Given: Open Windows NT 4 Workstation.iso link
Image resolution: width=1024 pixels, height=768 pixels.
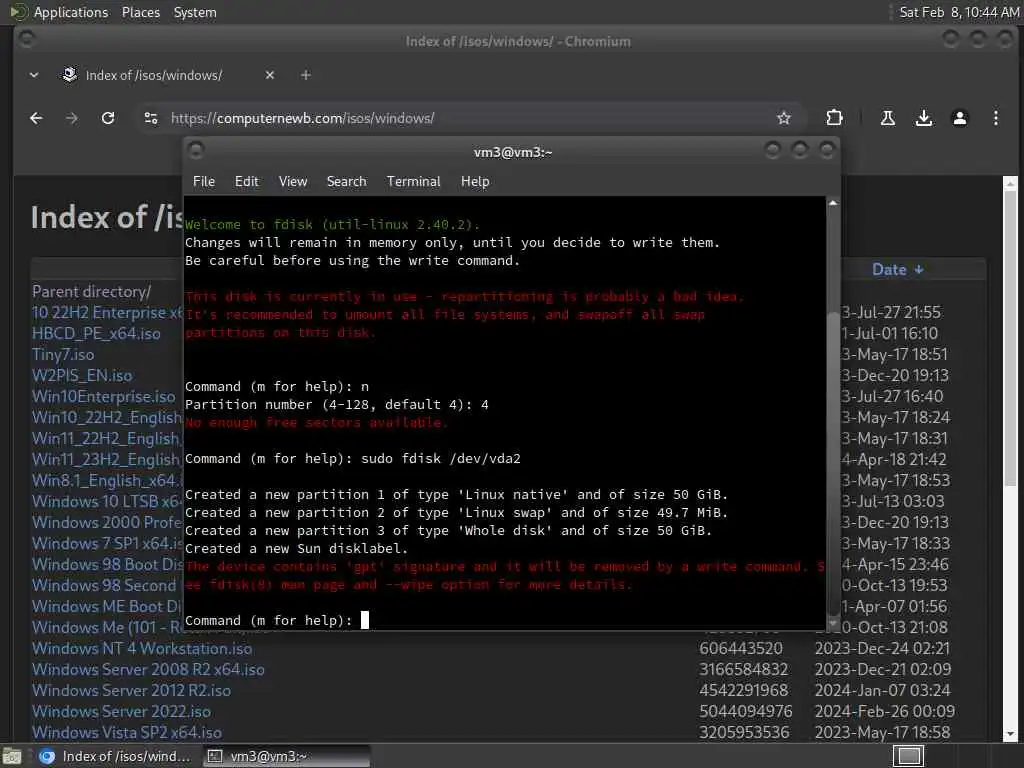Looking at the screenshot, I should point(142,648).
